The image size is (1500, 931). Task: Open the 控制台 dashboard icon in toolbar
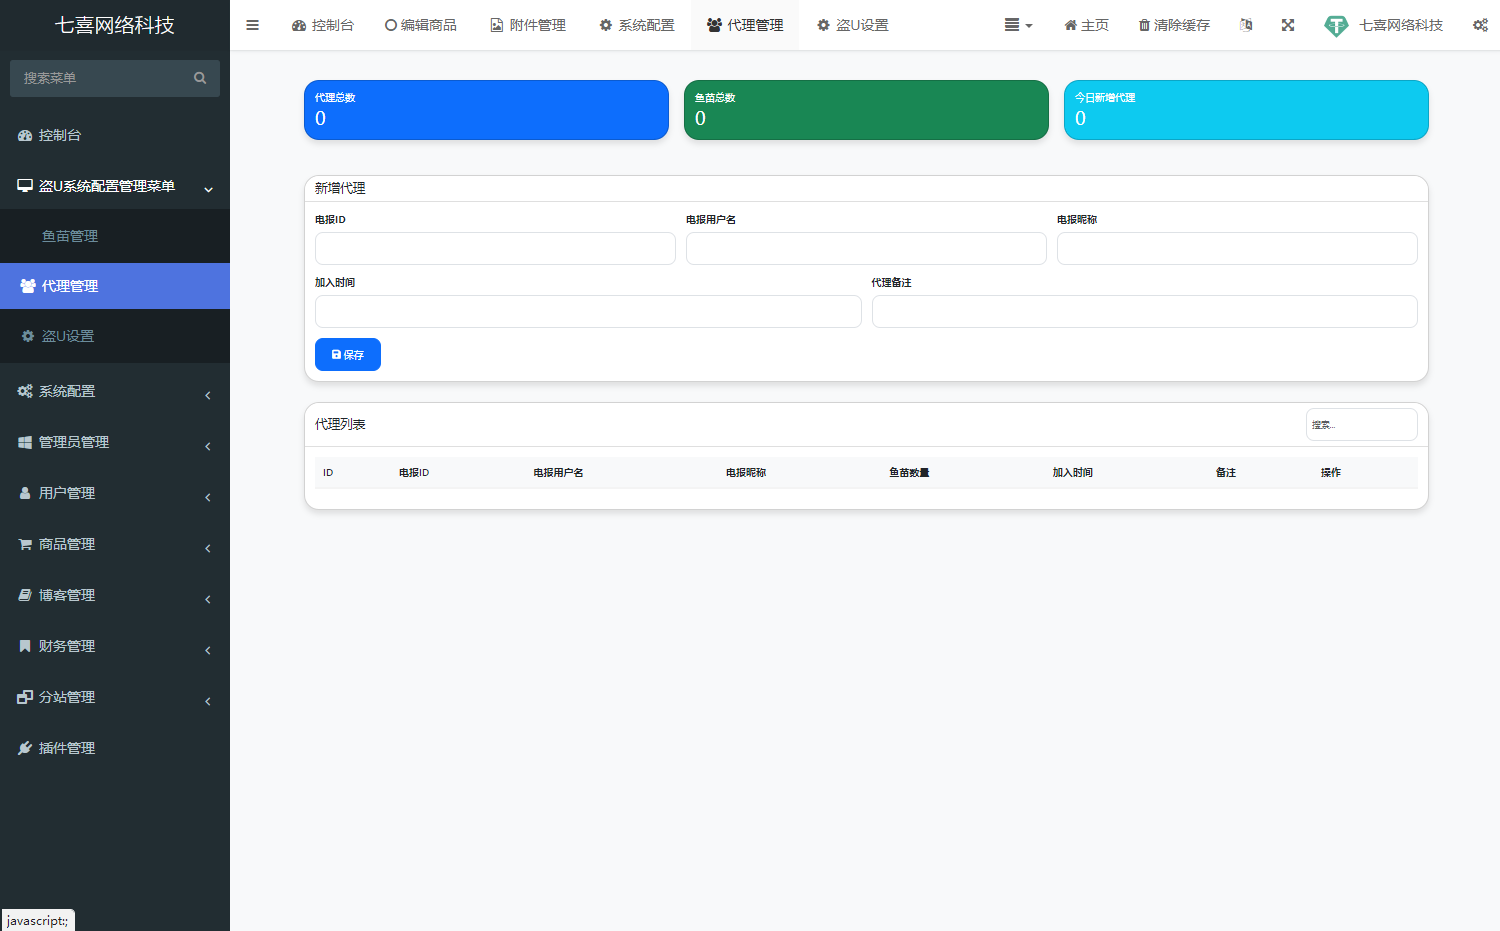tap(322, 25)
